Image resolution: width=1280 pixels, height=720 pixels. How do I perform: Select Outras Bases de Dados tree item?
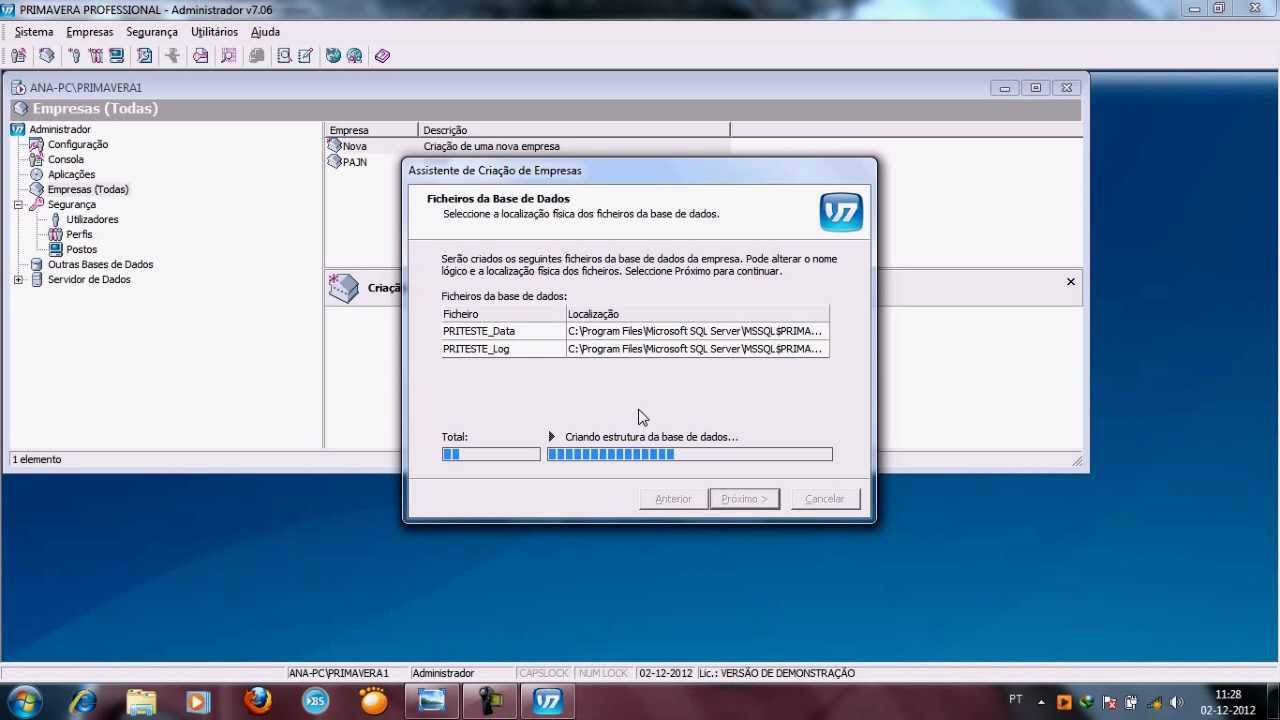[100, 264]
